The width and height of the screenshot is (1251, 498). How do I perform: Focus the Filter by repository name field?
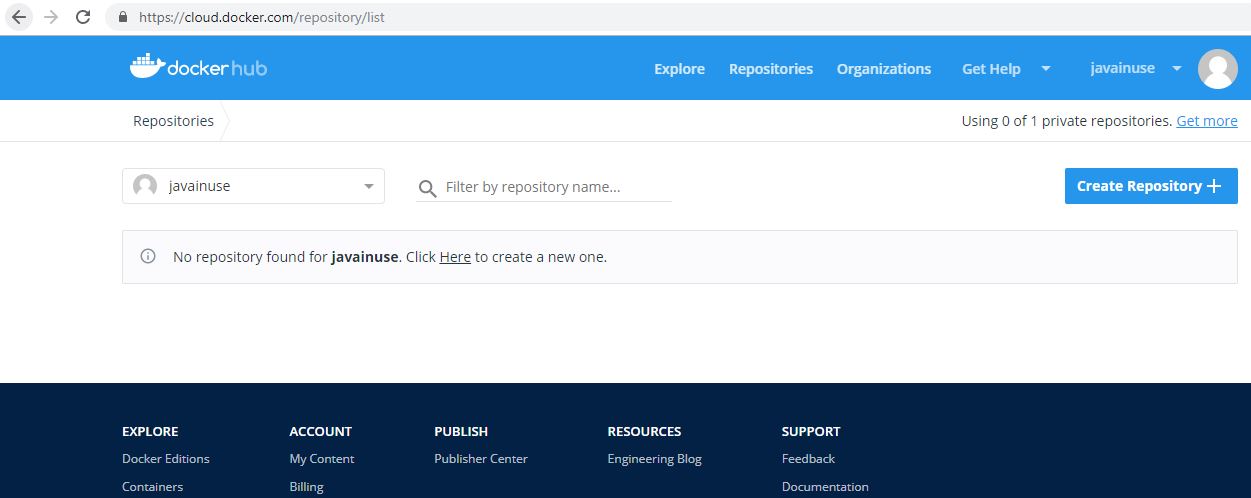point(544,187)
